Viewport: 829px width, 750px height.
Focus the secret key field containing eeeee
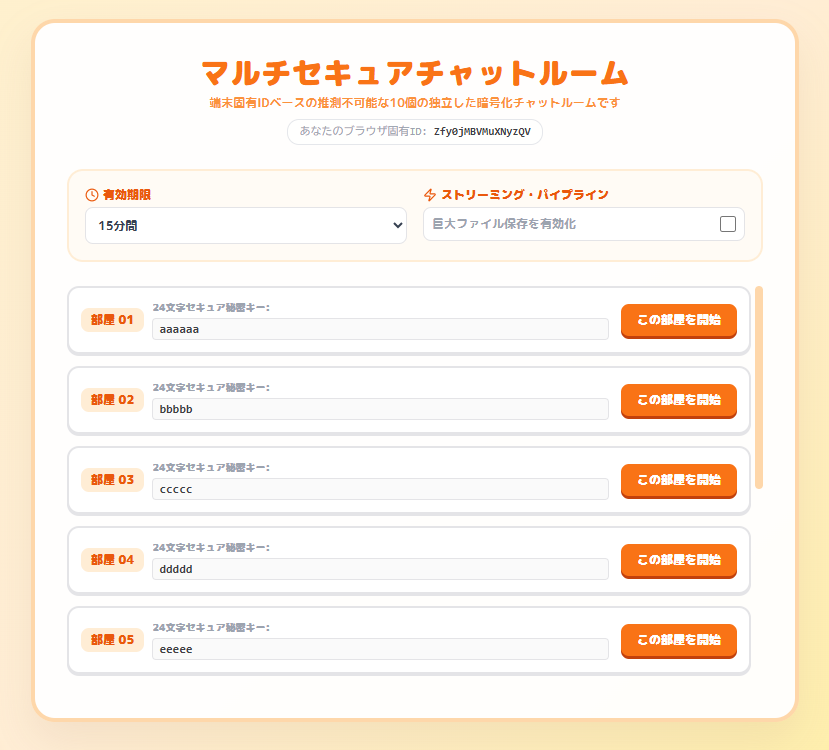tap(380, 649)
